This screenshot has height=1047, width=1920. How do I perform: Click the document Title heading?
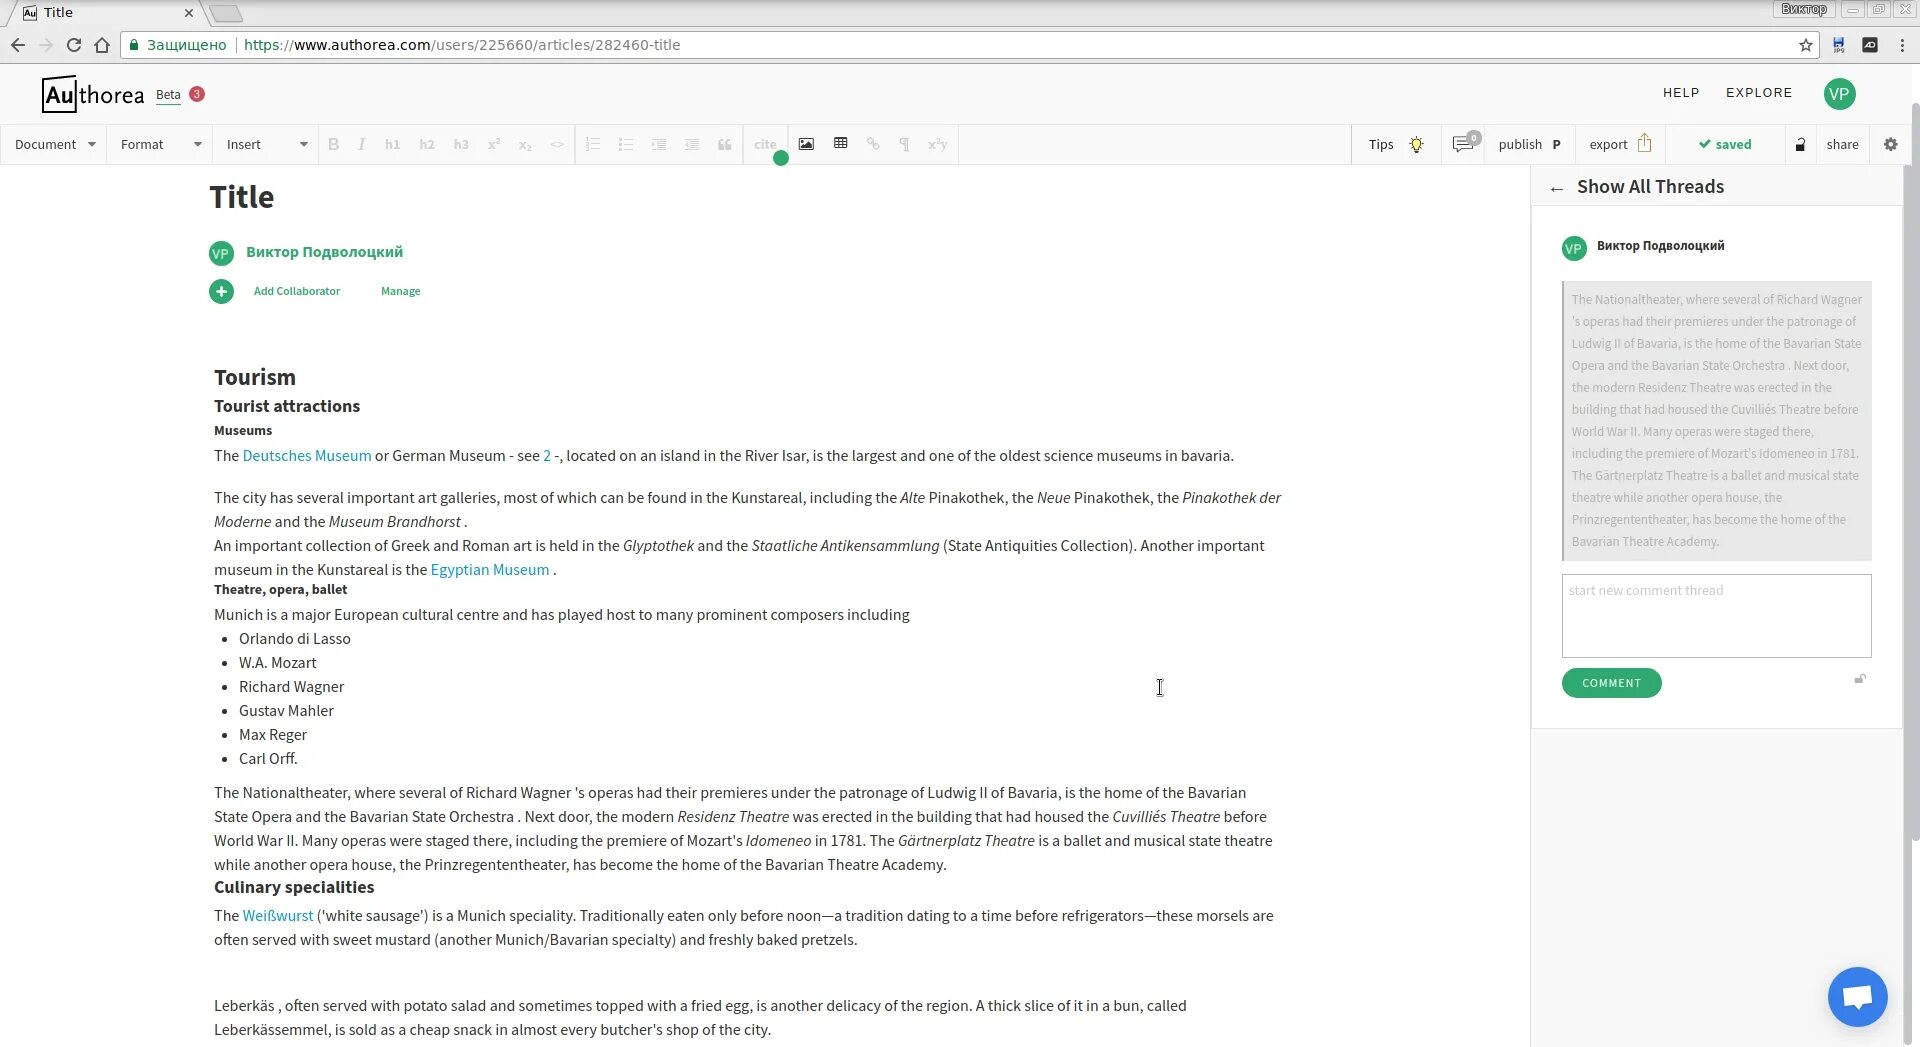pos(241,197)
